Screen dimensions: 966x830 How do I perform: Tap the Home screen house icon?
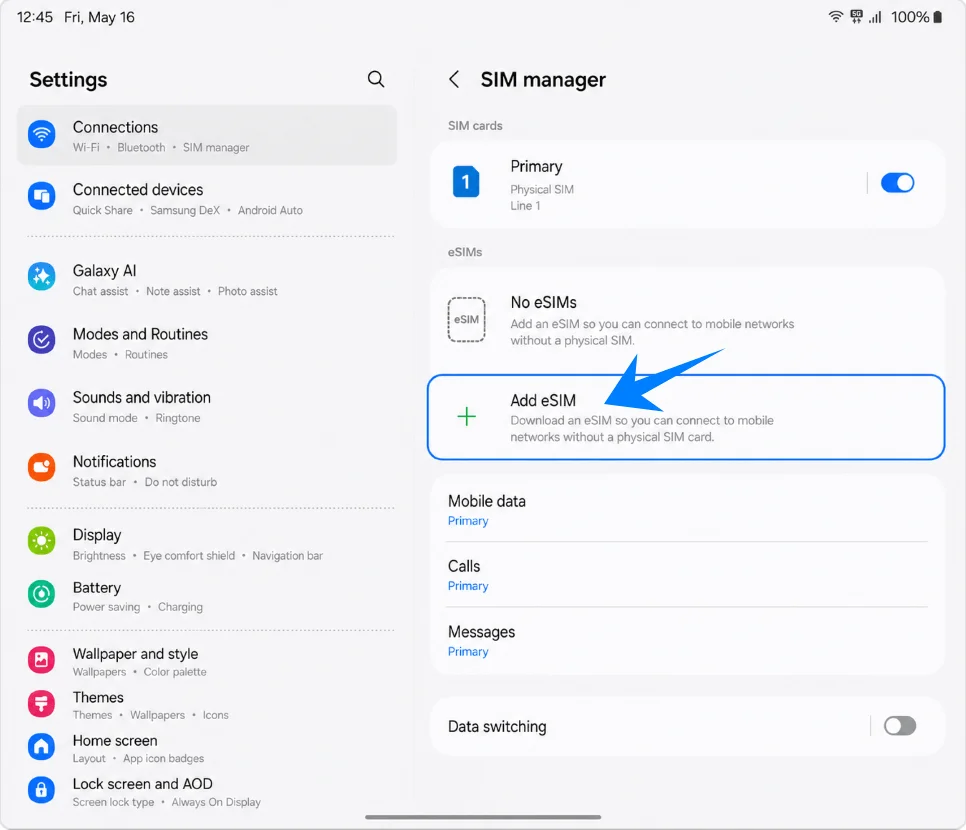click(41, 746)
